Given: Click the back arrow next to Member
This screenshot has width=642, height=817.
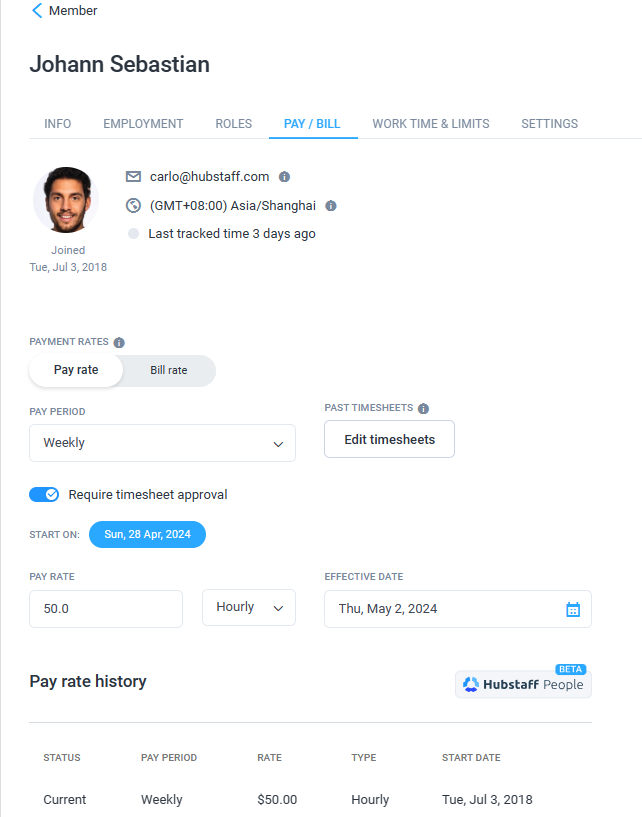Looking at the screenshot, I should click(37, 11).
